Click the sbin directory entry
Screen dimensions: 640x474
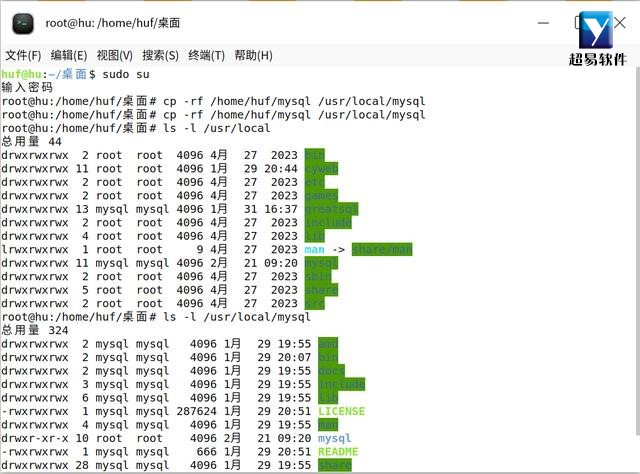318,276
